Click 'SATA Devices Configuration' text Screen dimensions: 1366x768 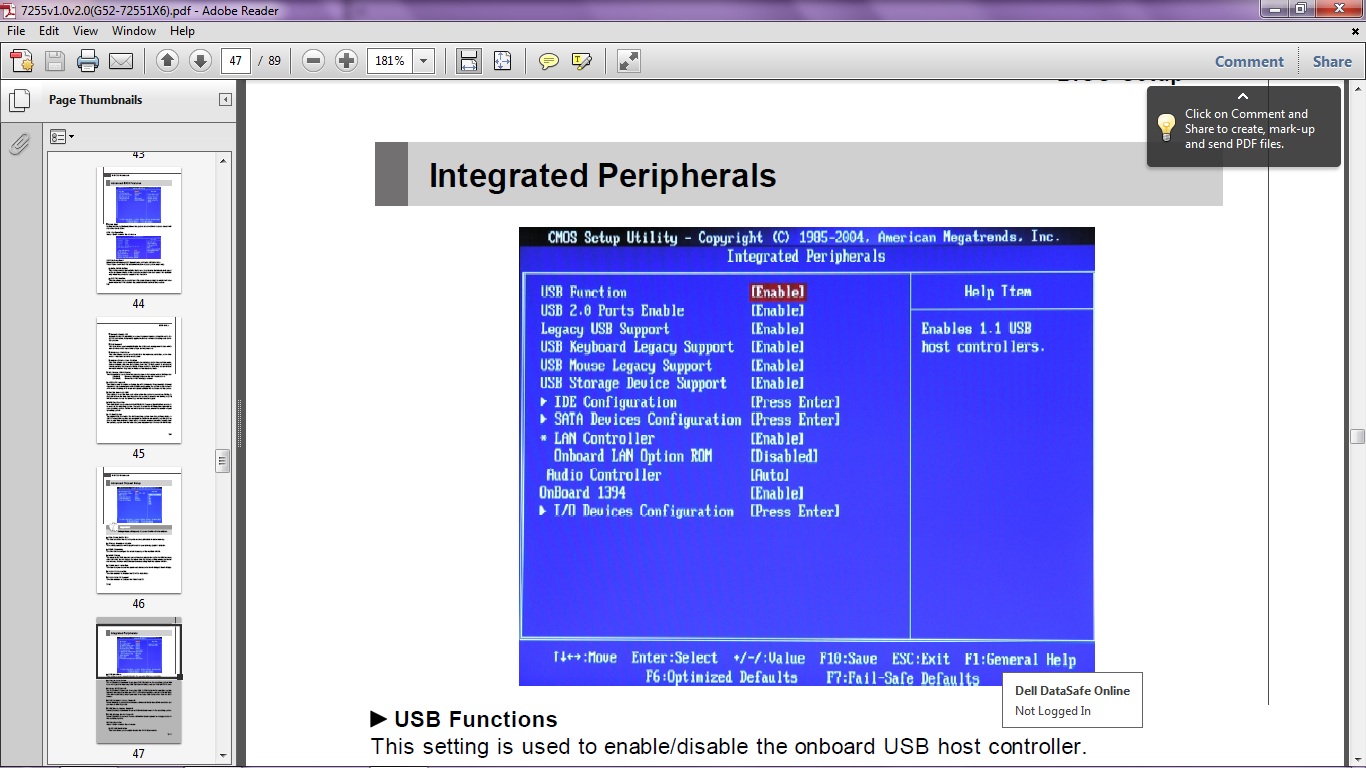(647, 420)
